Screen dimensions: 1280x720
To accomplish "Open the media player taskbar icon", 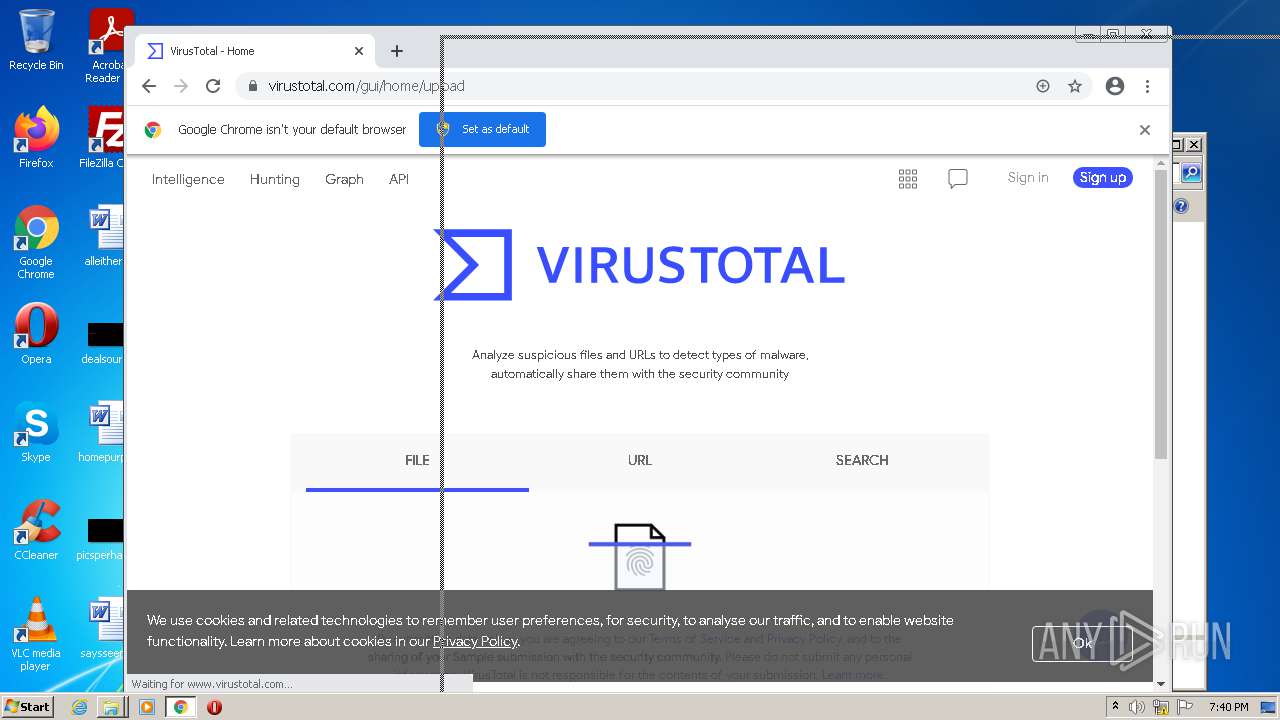I will pyautogui.click(x=147, y=707).
